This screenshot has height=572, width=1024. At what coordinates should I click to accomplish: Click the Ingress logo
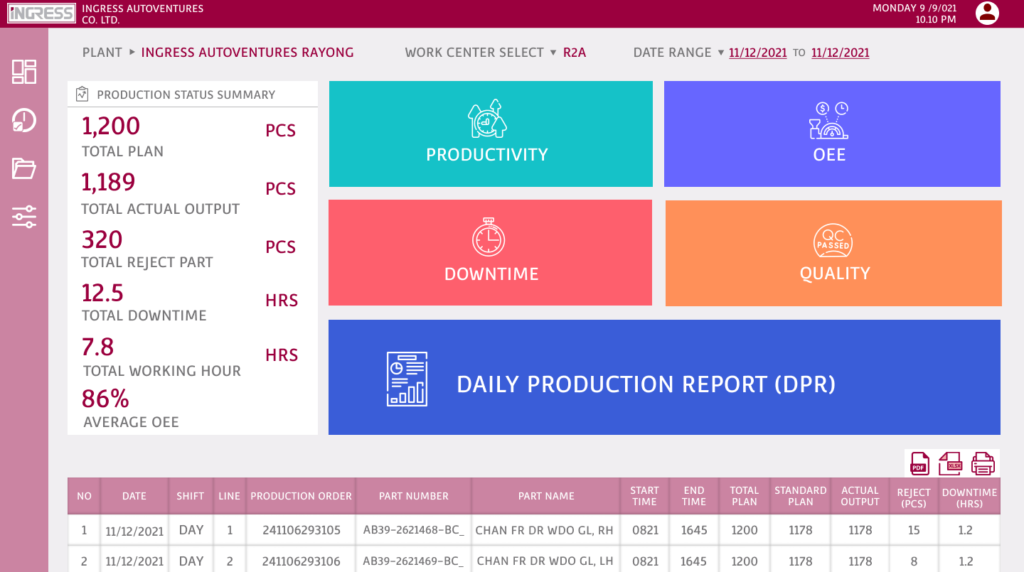(41, 14)
